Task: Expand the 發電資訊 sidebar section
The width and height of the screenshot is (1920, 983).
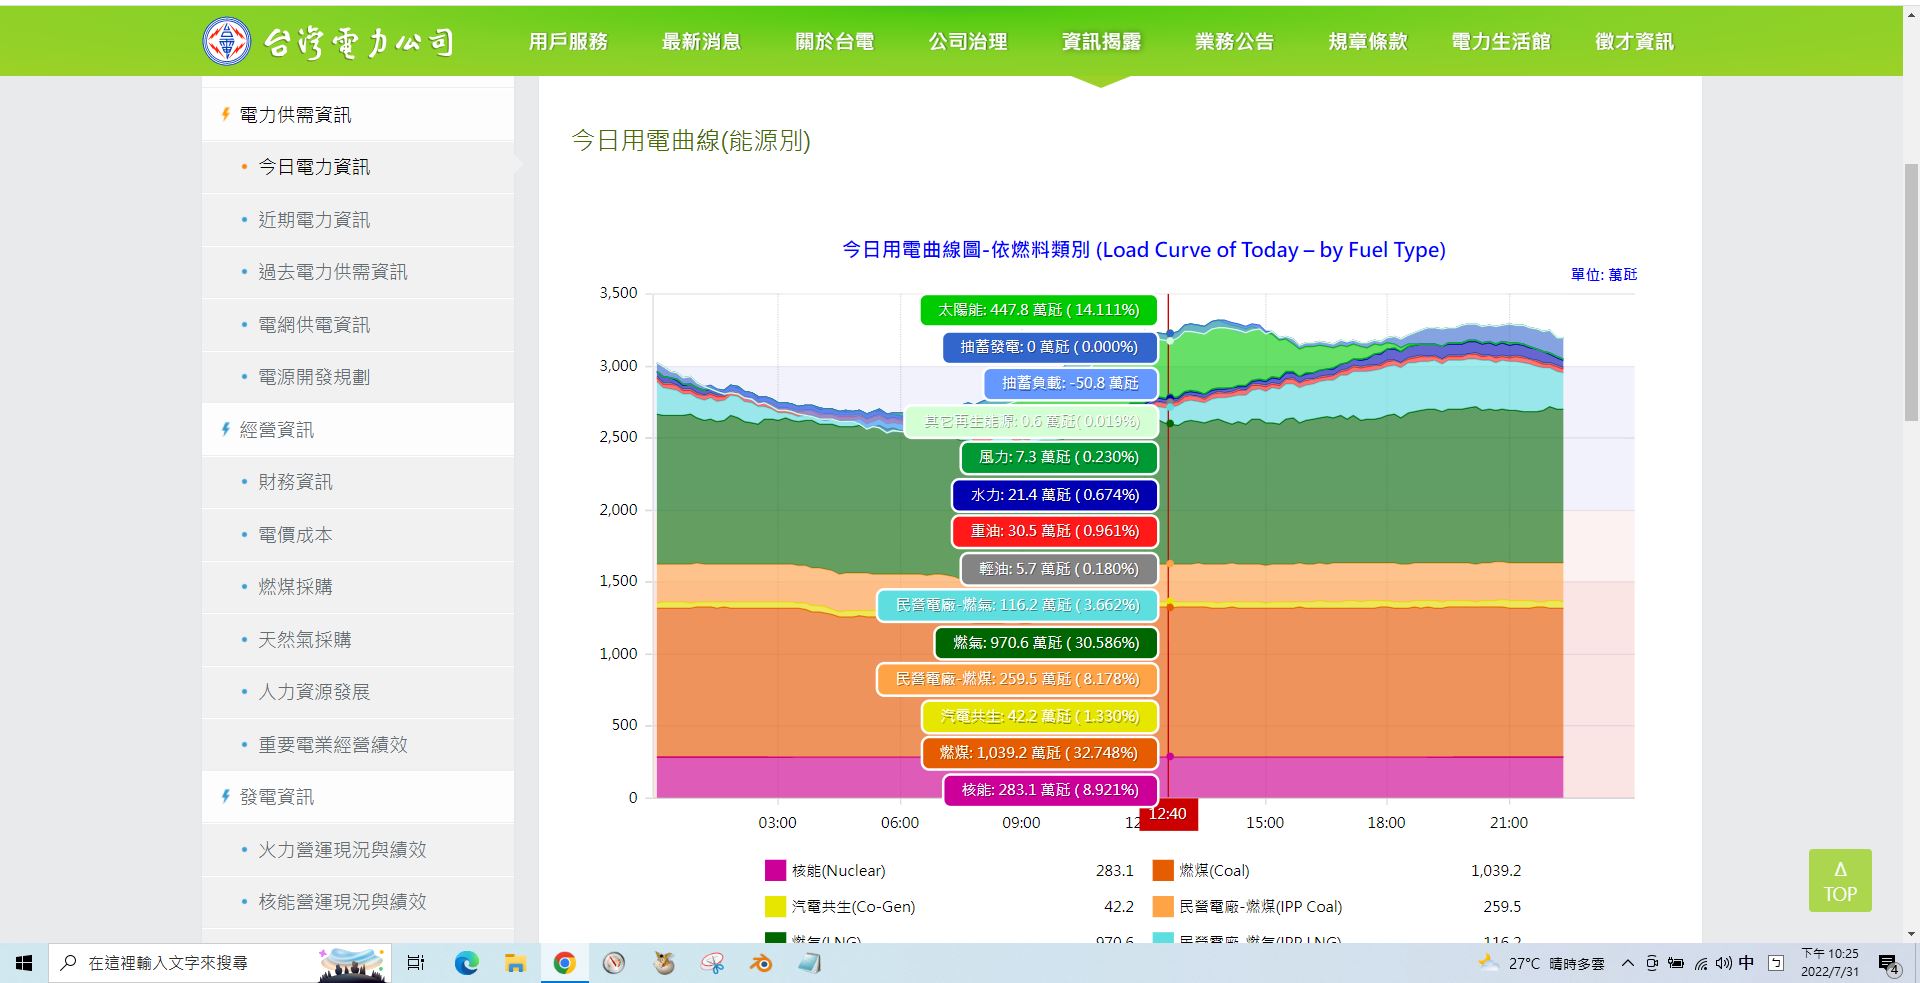Action: 358,797
